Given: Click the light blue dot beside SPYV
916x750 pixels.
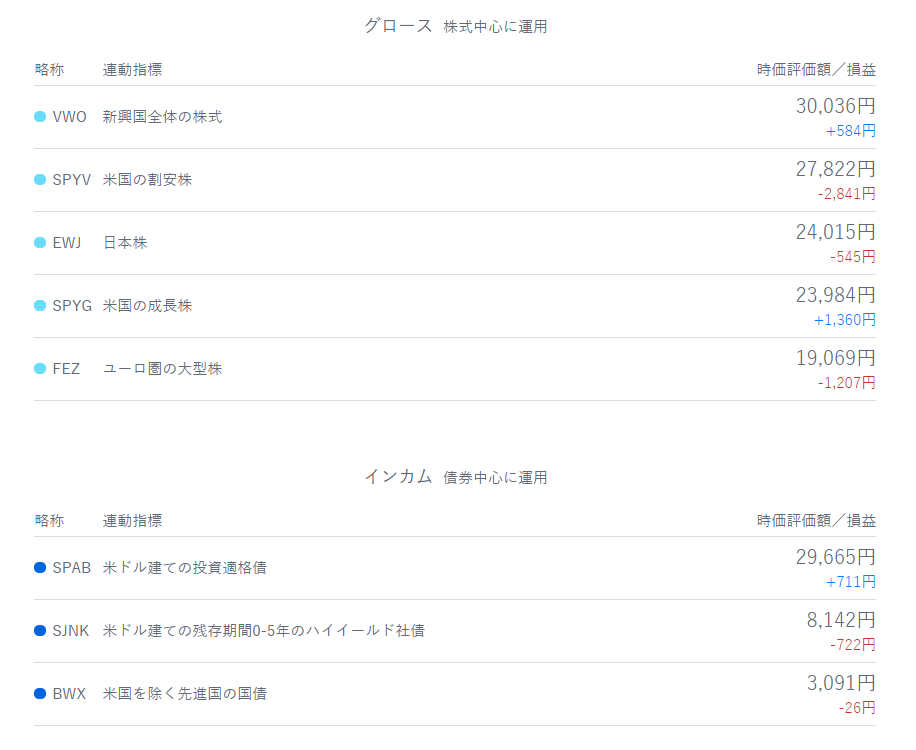Looking at the screenshot, I should (x=40, y=180).
